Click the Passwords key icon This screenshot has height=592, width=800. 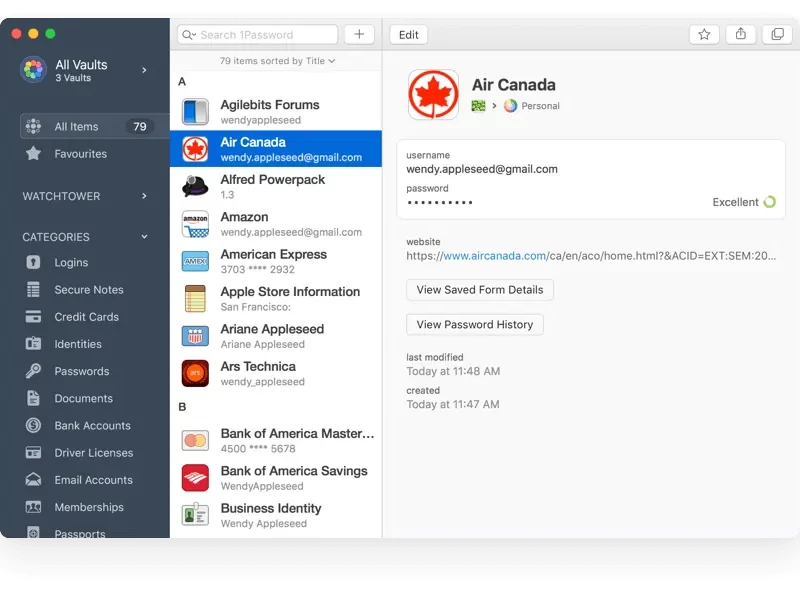[x=33, y=371]
